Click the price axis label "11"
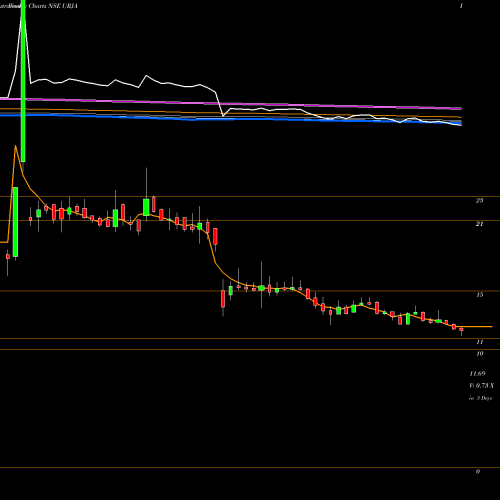Viewport: 500px width, 500px height. (480, 342)
